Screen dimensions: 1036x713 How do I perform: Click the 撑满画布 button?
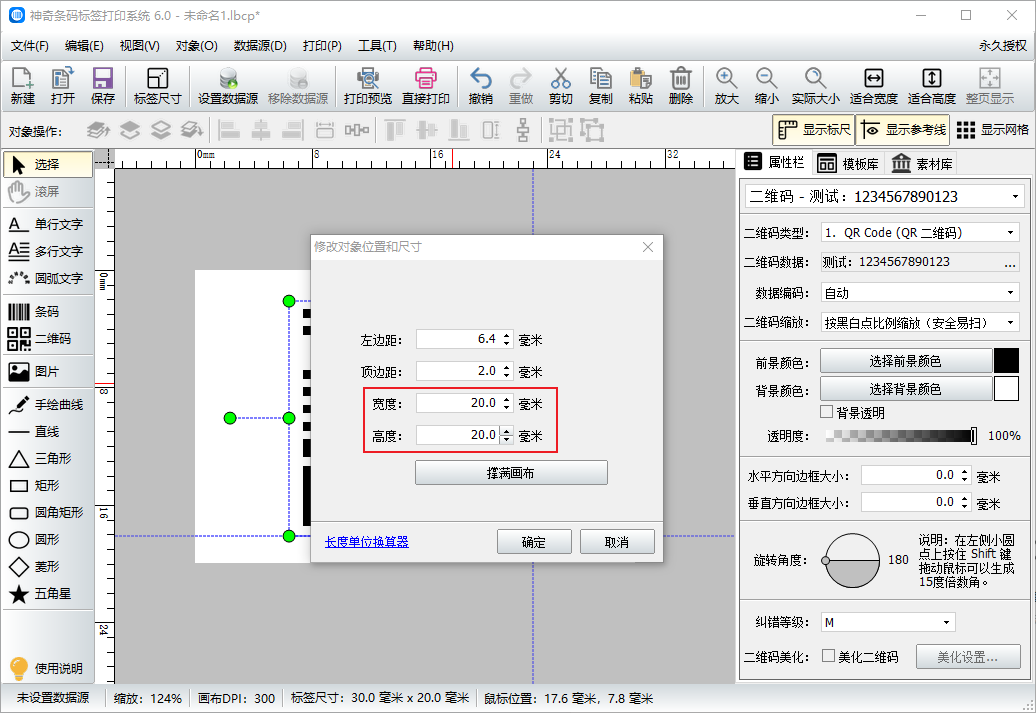pyautogui.click(x=511, y=472)
